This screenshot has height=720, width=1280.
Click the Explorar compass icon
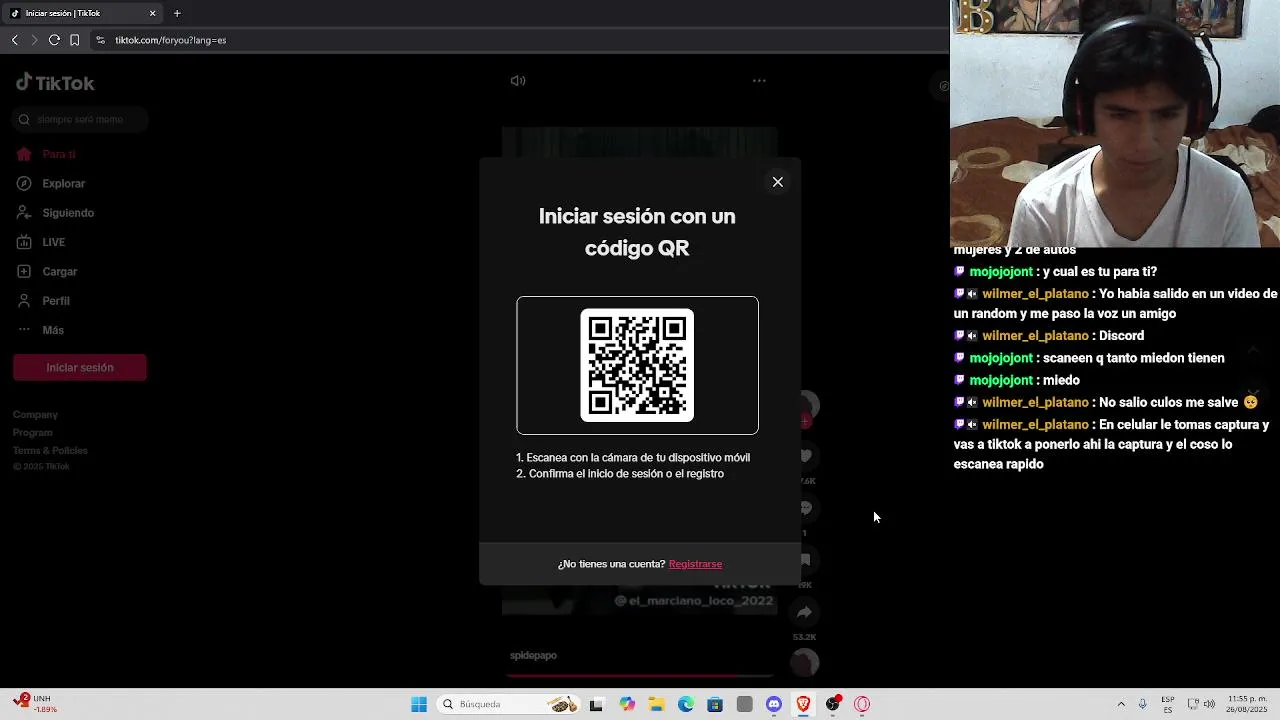24,184
